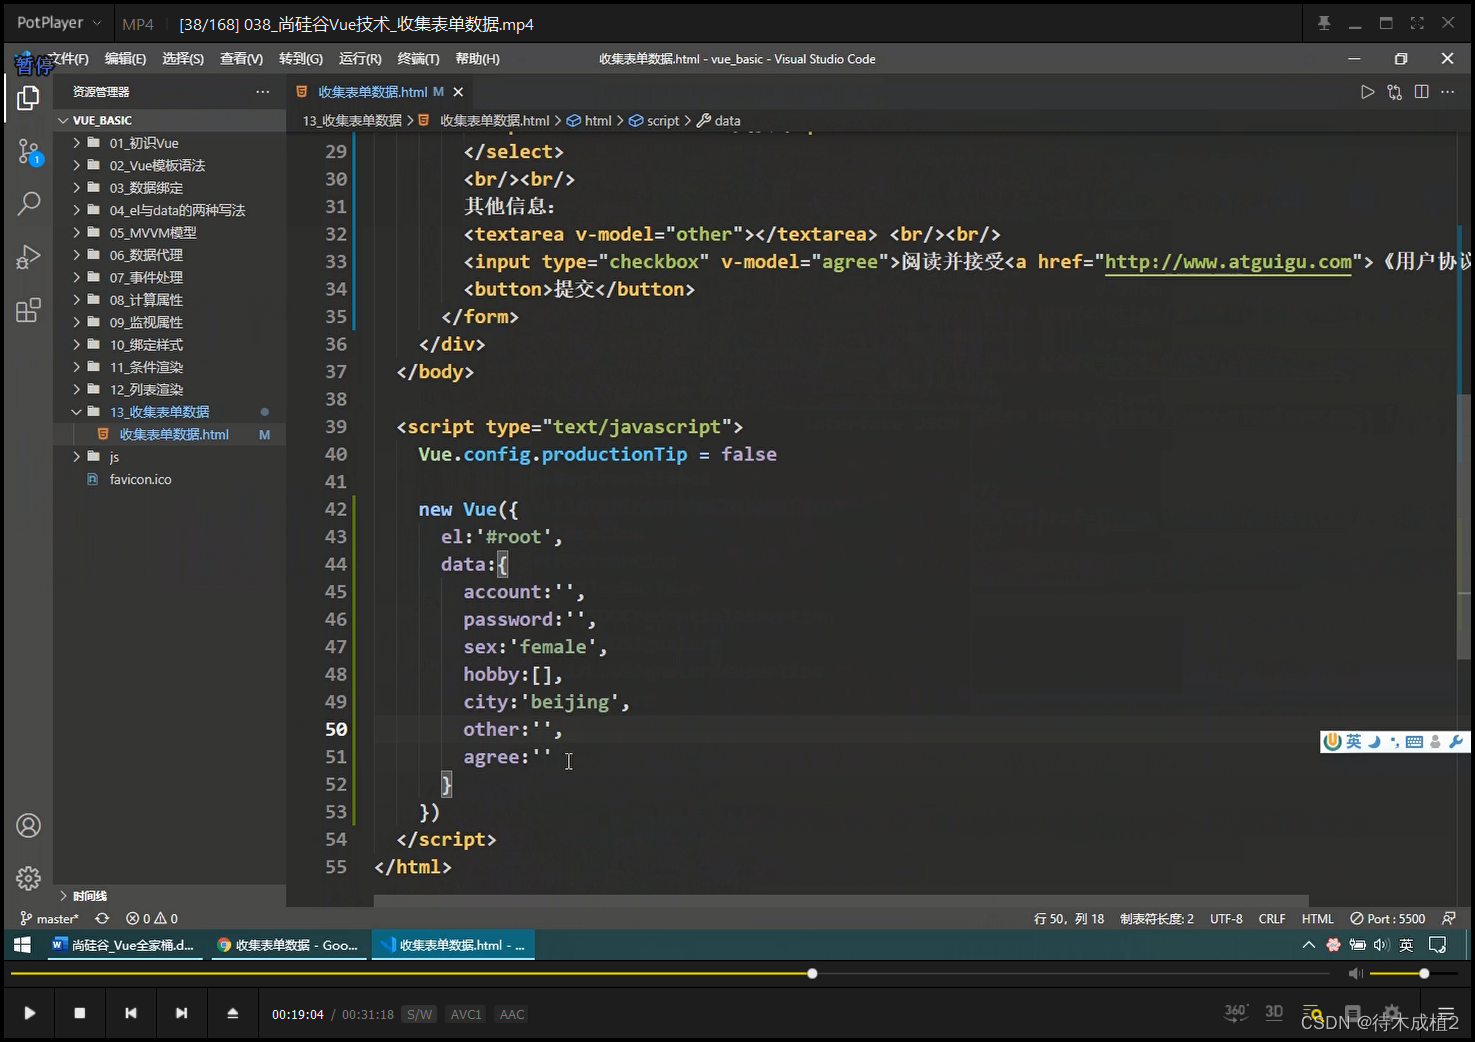Click the CRLF end-of-line selector

1272,918
